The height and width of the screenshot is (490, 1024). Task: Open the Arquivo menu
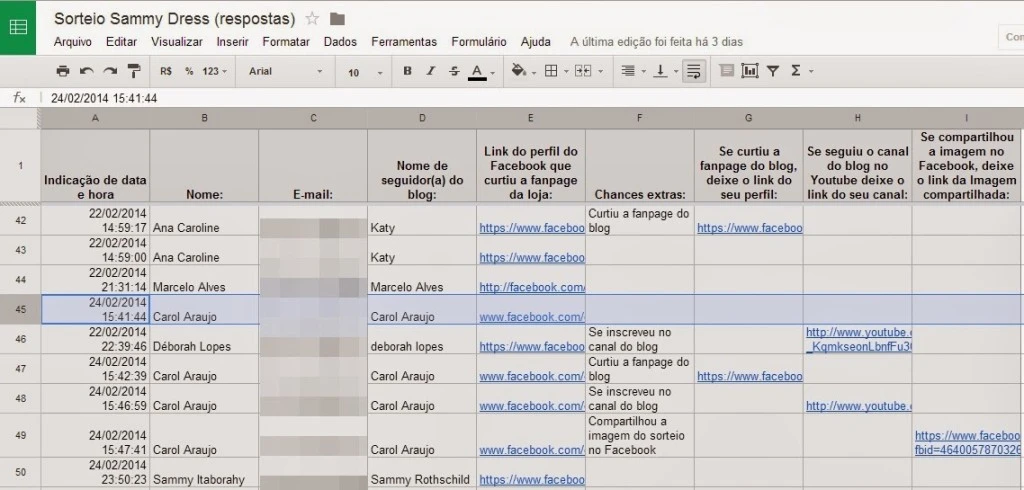72,42
